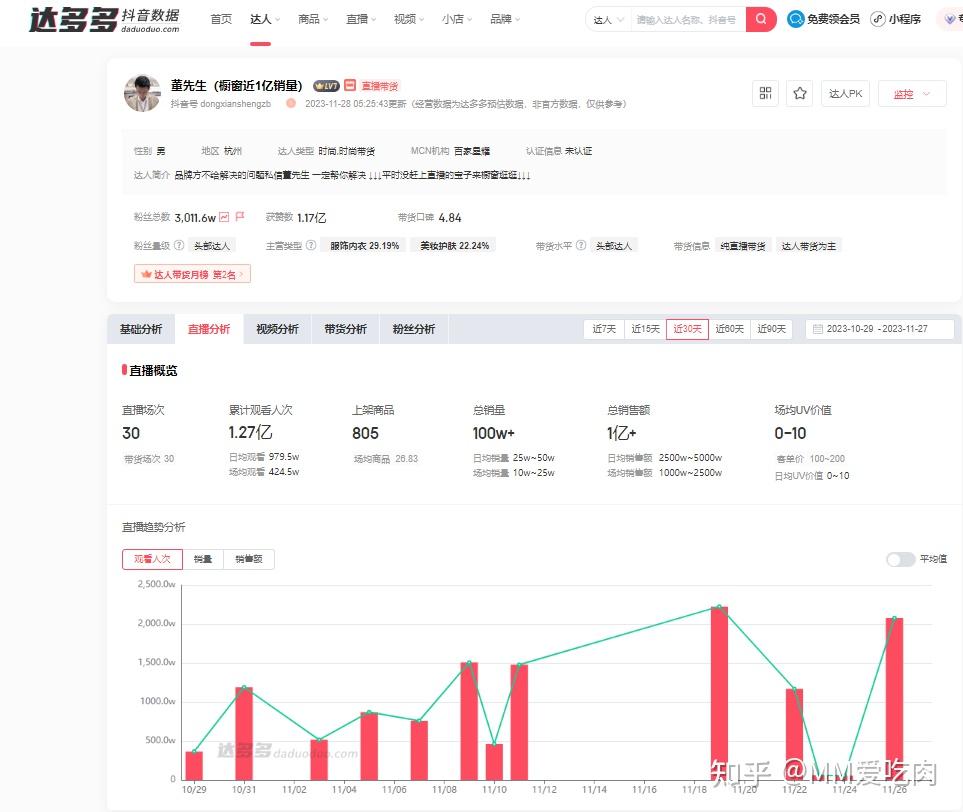Switch to the 视频分析 tab
Screen dimensions: 963x812
[278, 329]
